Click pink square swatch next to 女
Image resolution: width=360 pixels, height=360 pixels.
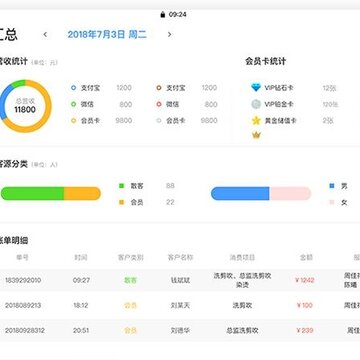coord(332,202)
